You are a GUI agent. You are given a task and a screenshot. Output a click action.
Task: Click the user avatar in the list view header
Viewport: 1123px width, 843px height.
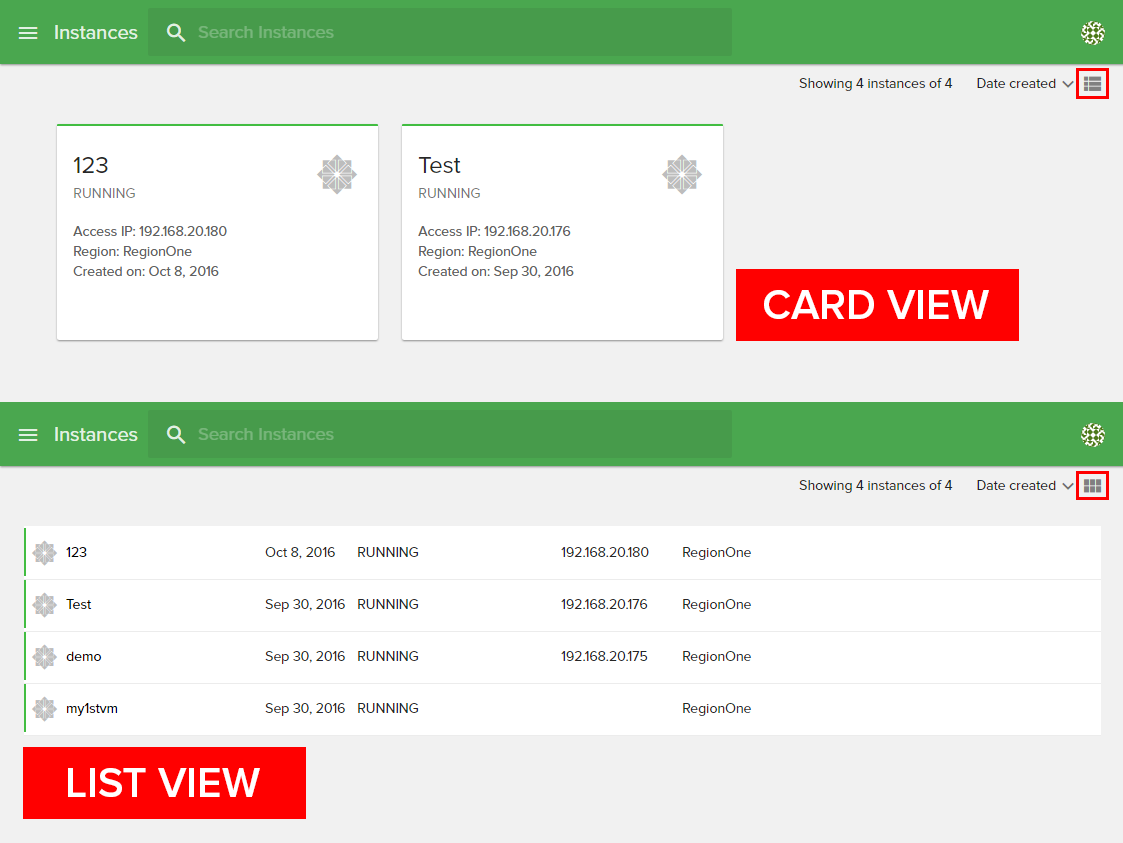tap(1092, 435)
